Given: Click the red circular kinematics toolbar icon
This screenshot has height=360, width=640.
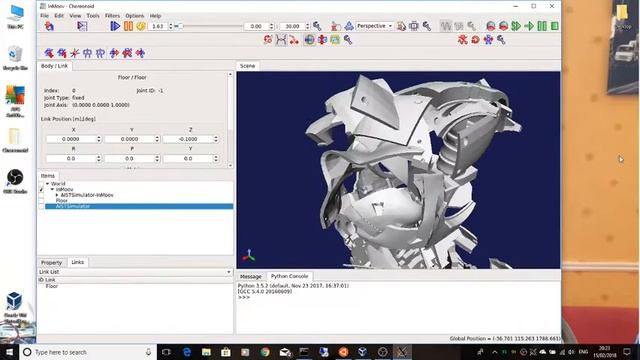Looking at the screenshot, I should pyautogui.click(x=268, y=40).
